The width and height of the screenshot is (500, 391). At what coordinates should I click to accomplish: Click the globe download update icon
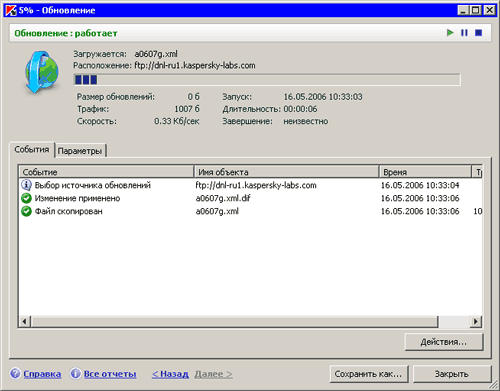click(42, 72)
